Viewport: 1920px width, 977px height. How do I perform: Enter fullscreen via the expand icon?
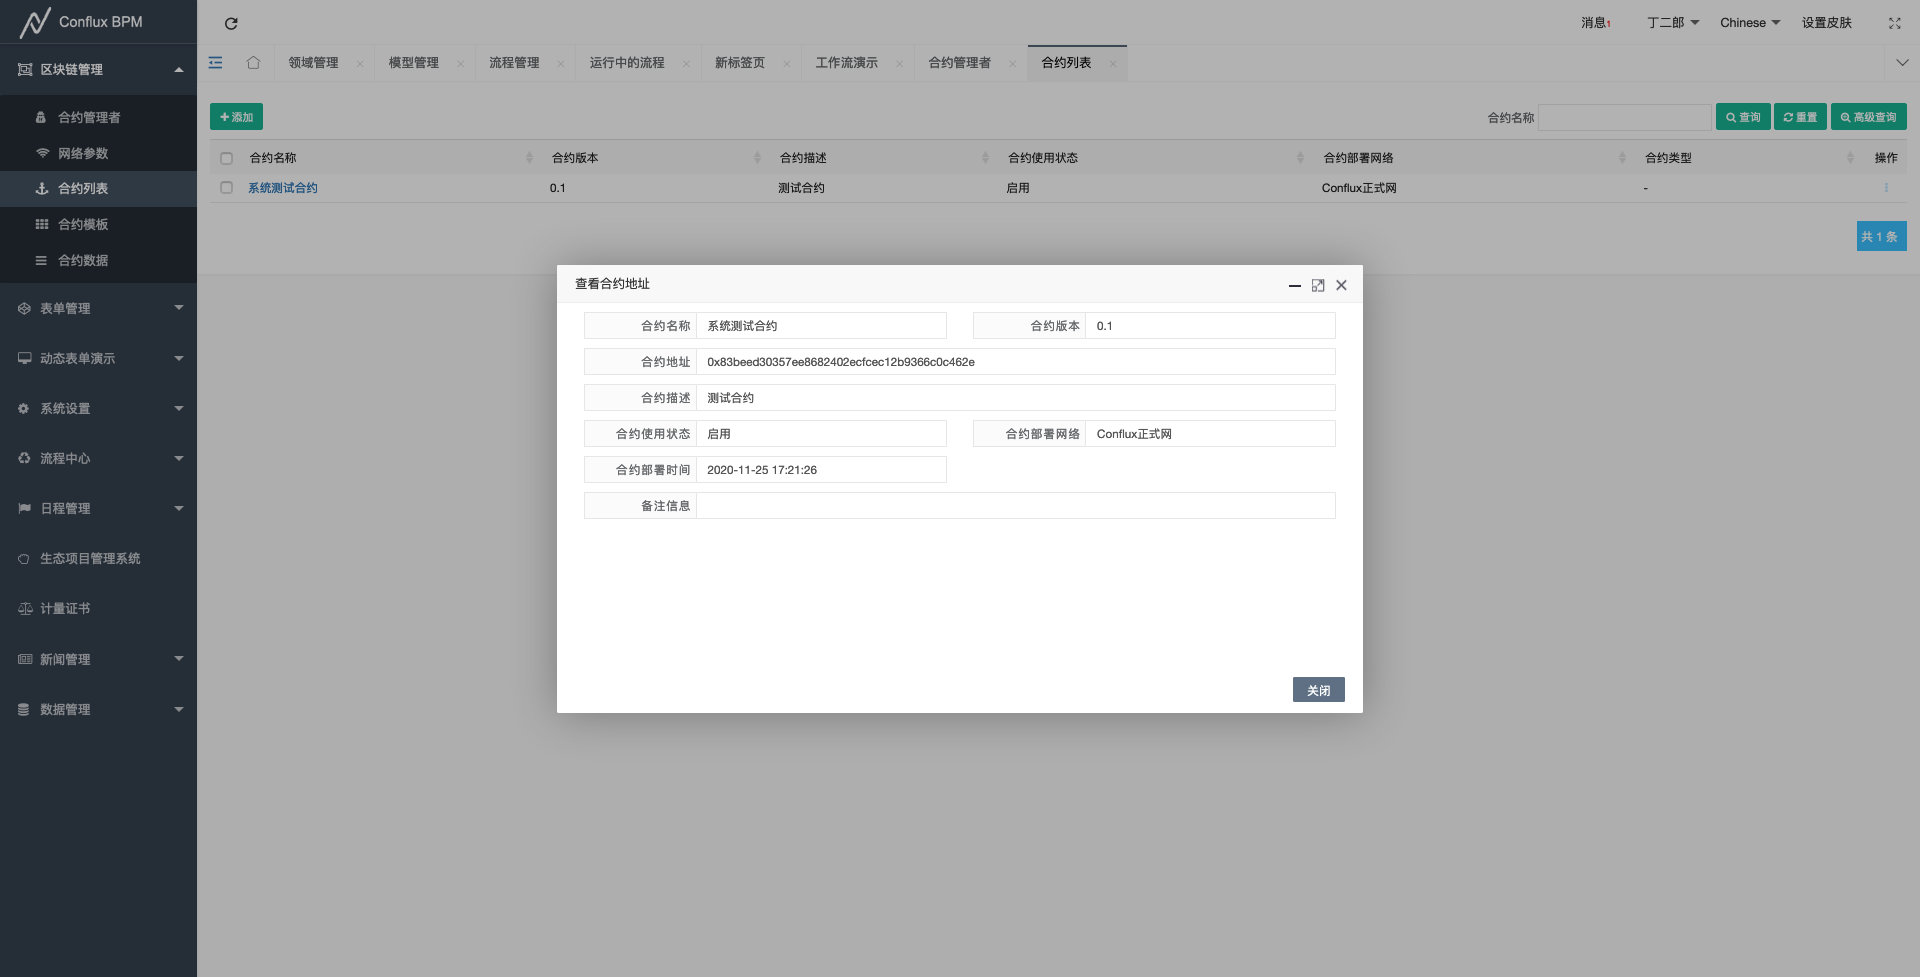click(x=1894, y=23)
